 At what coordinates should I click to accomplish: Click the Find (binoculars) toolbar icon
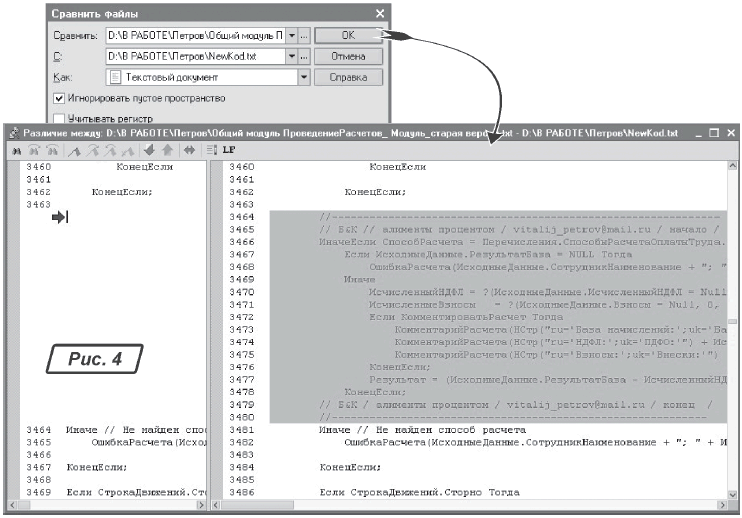tap(14, 150)
